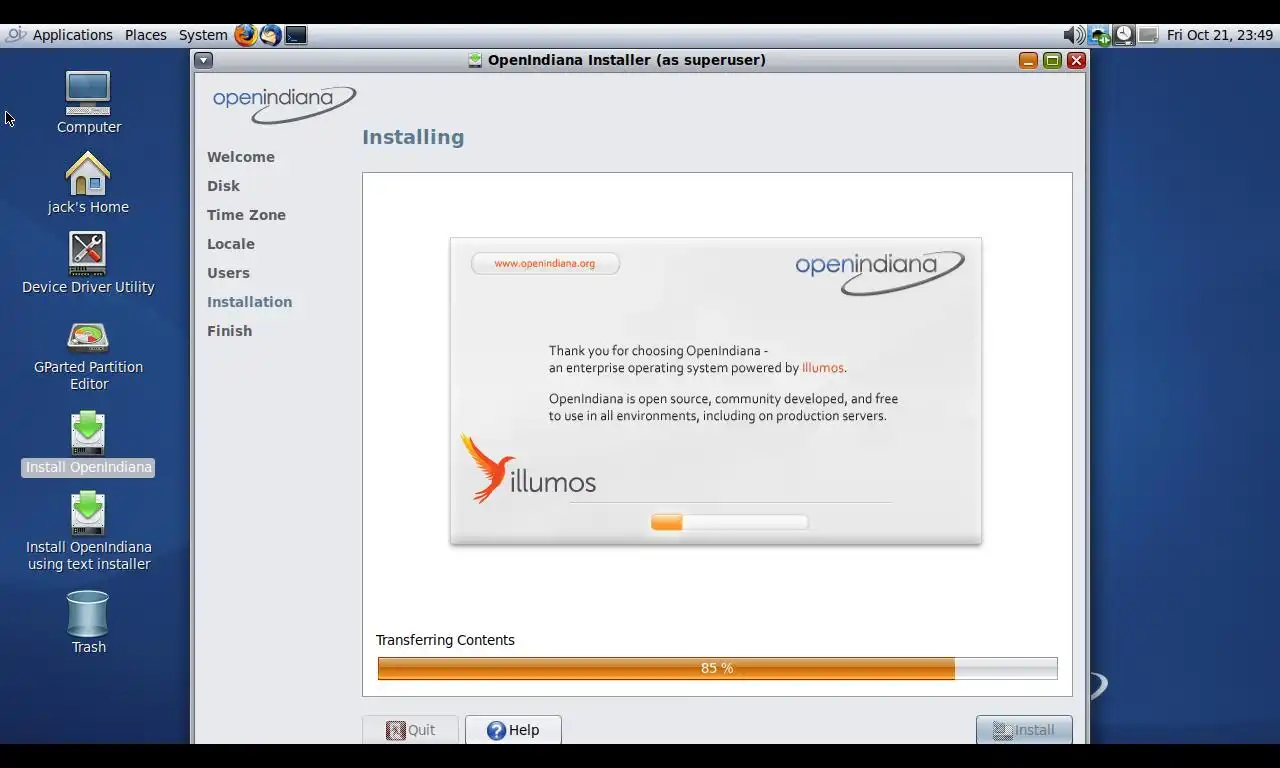The height and width of the screenshot is (768, 1280).
Task: Select the Locale step in the sidebar
Action: click(x=231, y=244)
